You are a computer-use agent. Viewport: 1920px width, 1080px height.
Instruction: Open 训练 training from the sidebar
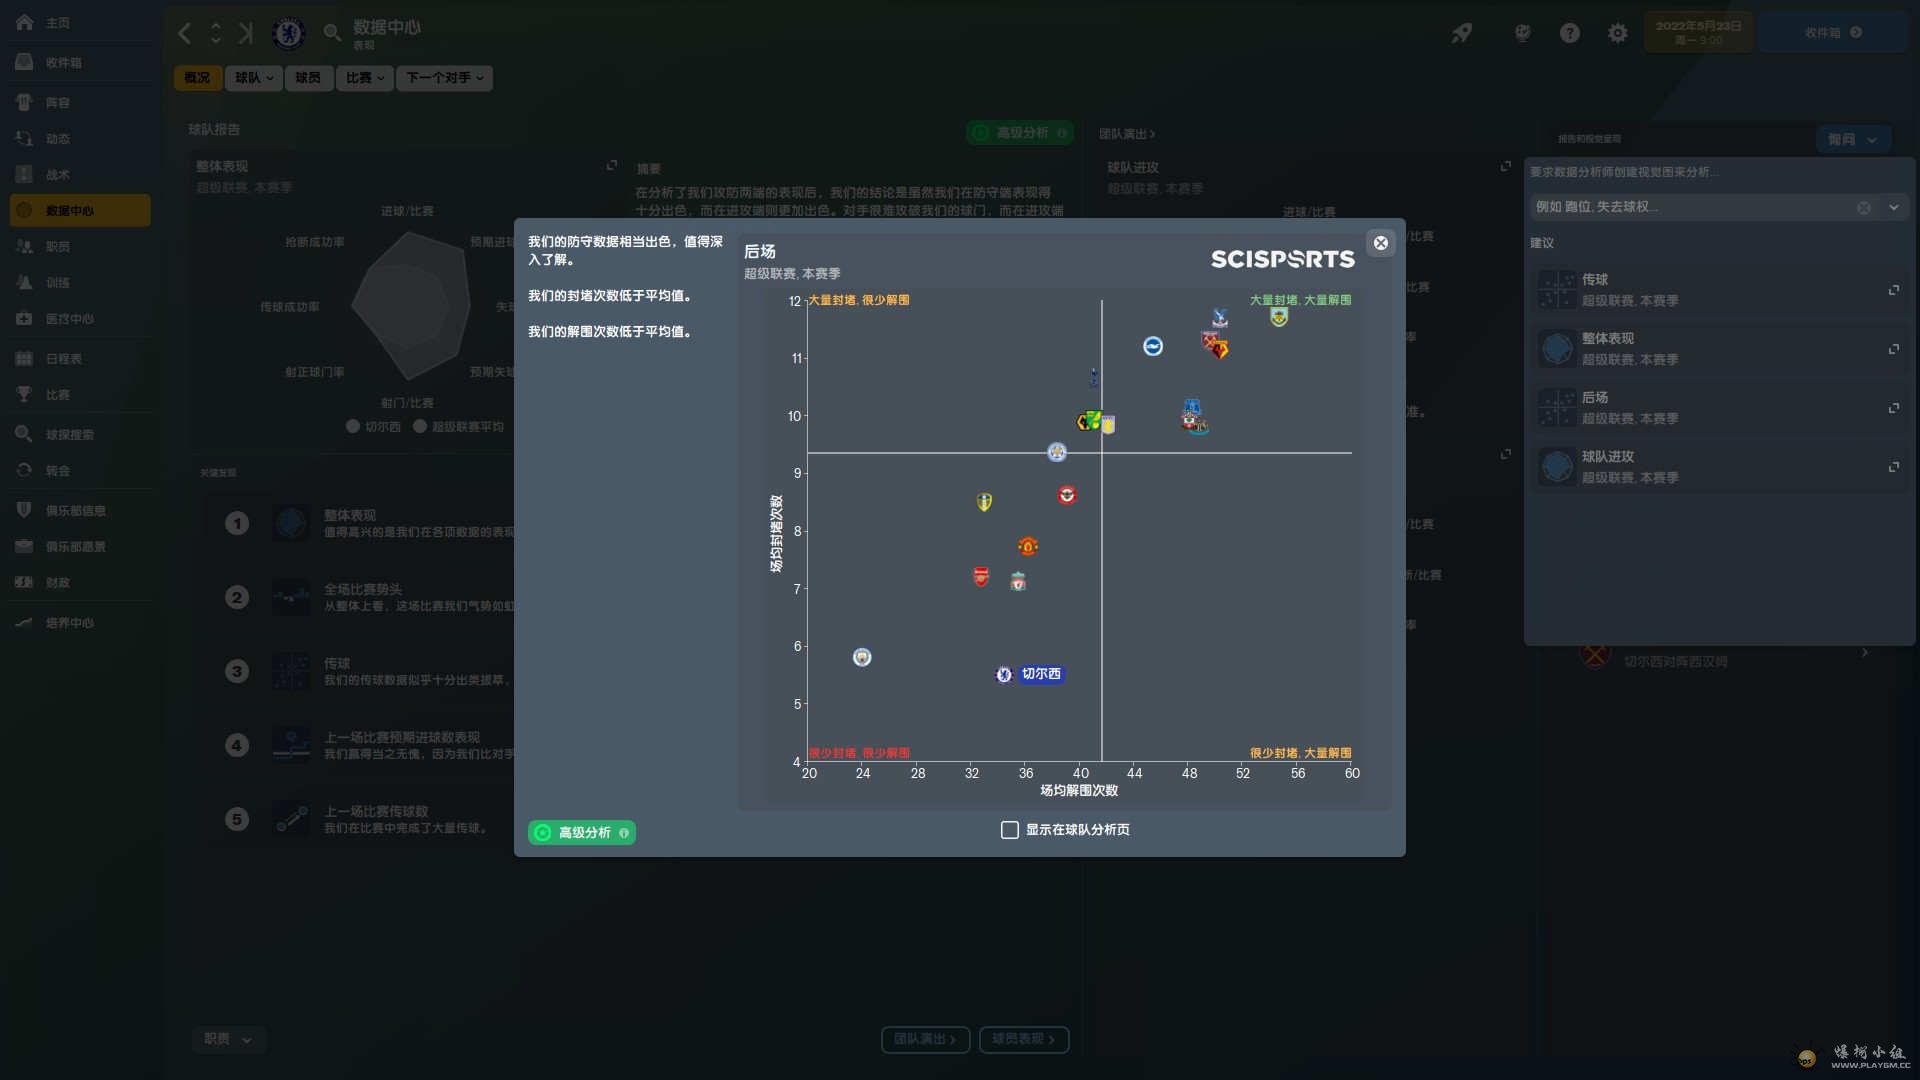click(x=80, y=282)
